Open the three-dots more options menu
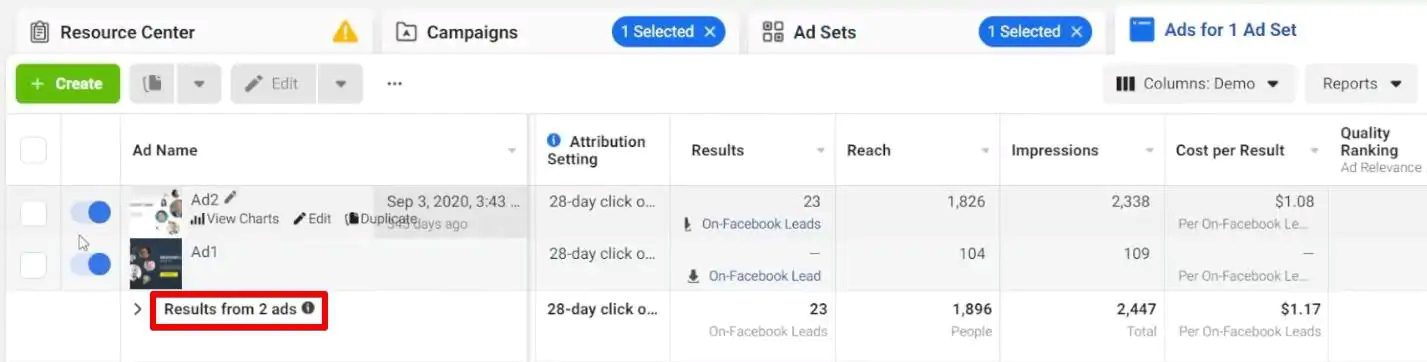Viewport: 1427px width, 362px height. [x=395, y=84]
